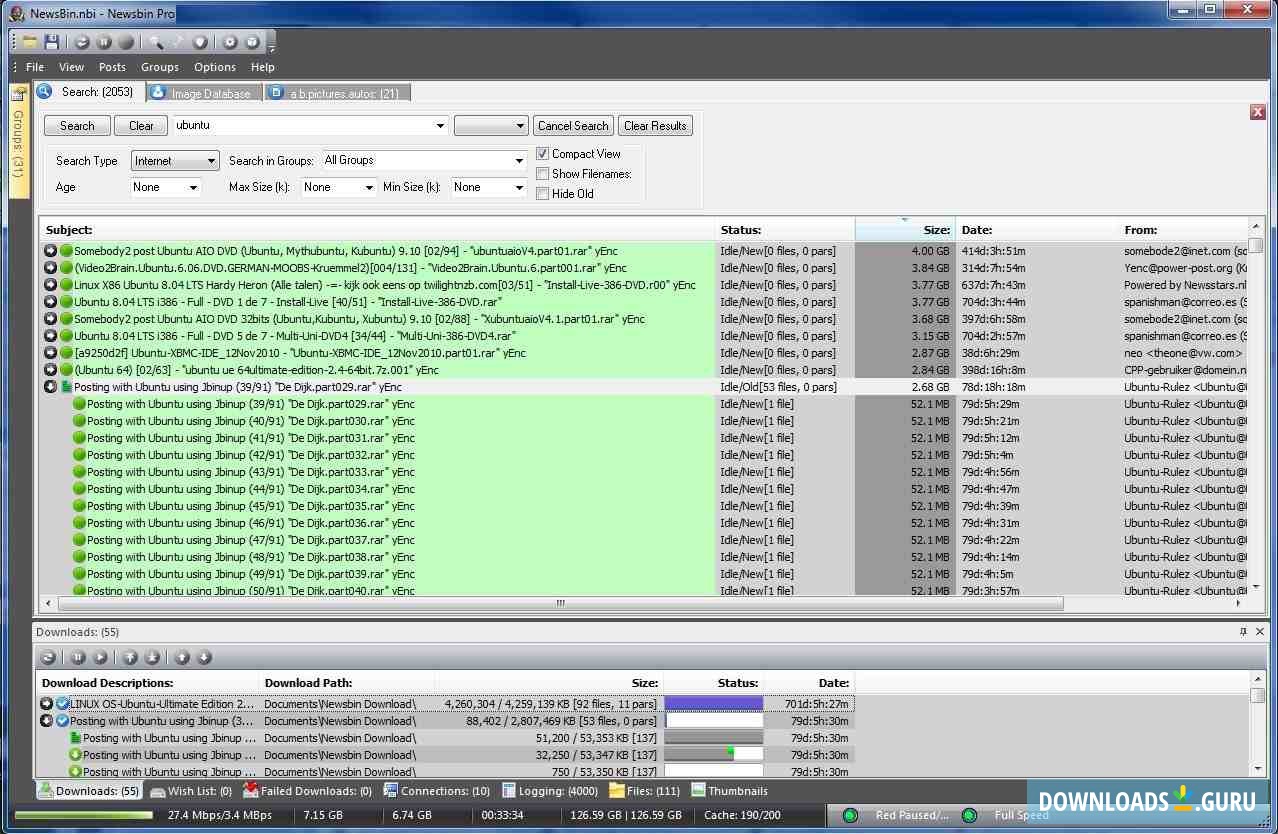Click the shield icon in main toolbar

(x=200, y=42)
